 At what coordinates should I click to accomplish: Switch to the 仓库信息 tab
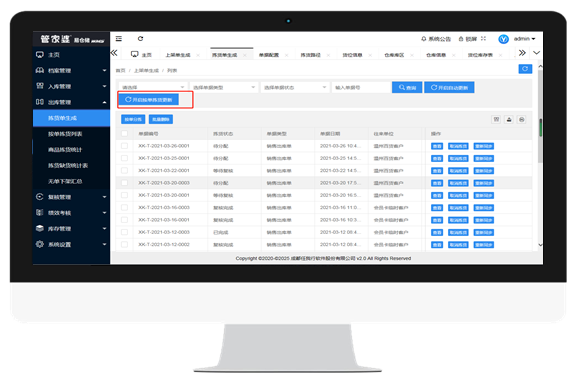pos(436,55)
